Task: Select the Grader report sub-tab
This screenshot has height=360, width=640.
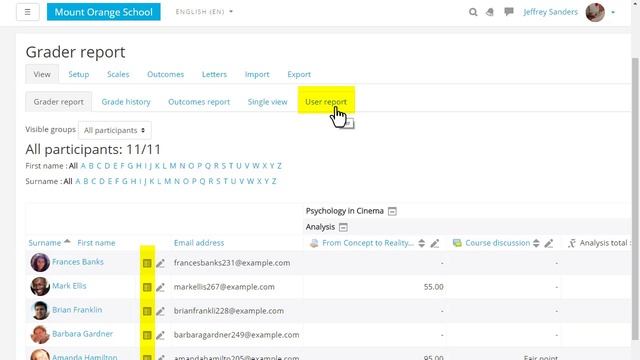Action: [x=58, y=102]
